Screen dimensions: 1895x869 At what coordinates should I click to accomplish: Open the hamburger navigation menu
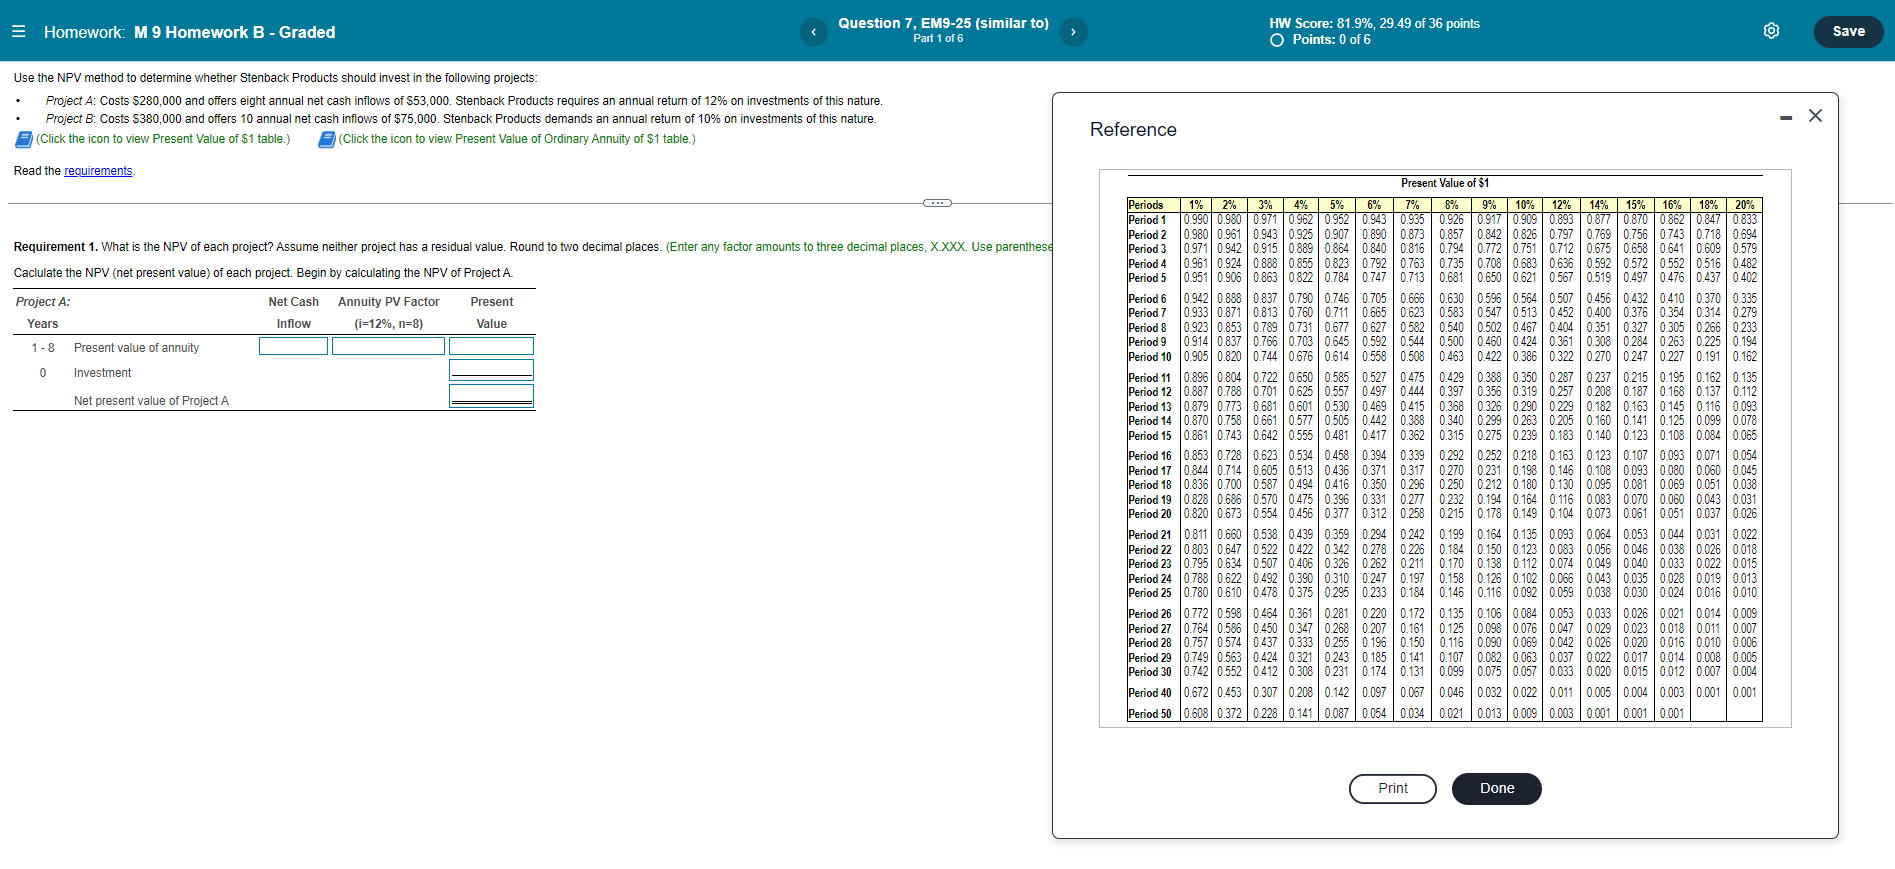coord(18,31)
